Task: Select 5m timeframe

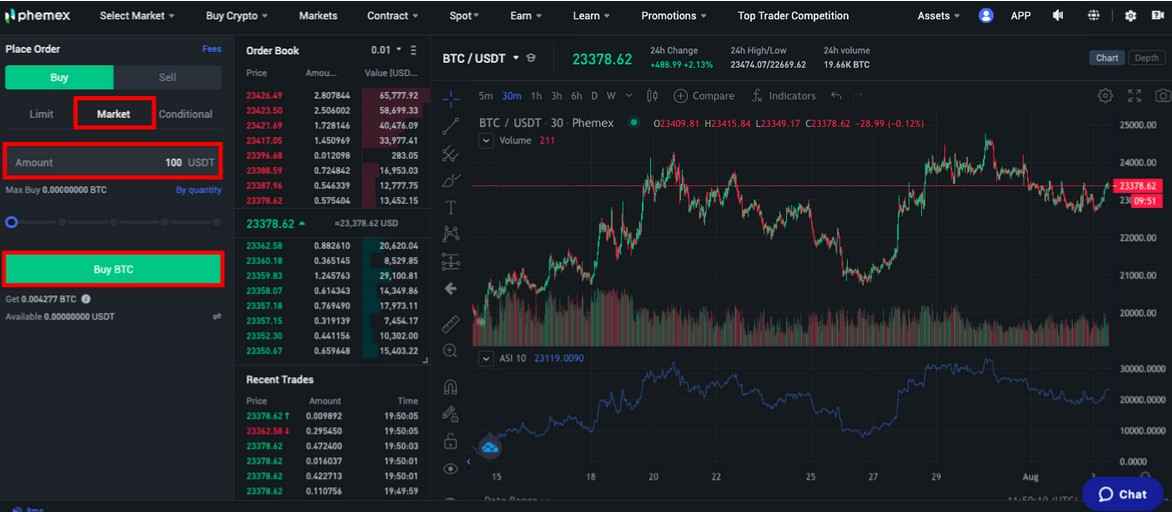Action: (x=486, y=96)
